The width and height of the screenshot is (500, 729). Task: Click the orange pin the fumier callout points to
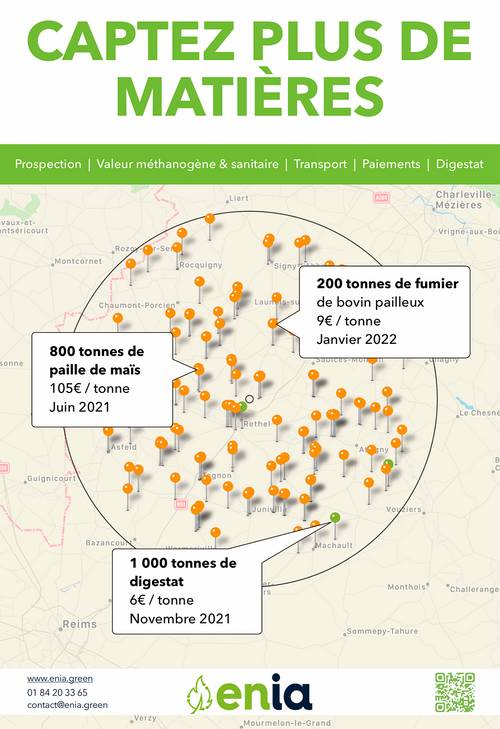pyautogui.click(x=273, y=323)
